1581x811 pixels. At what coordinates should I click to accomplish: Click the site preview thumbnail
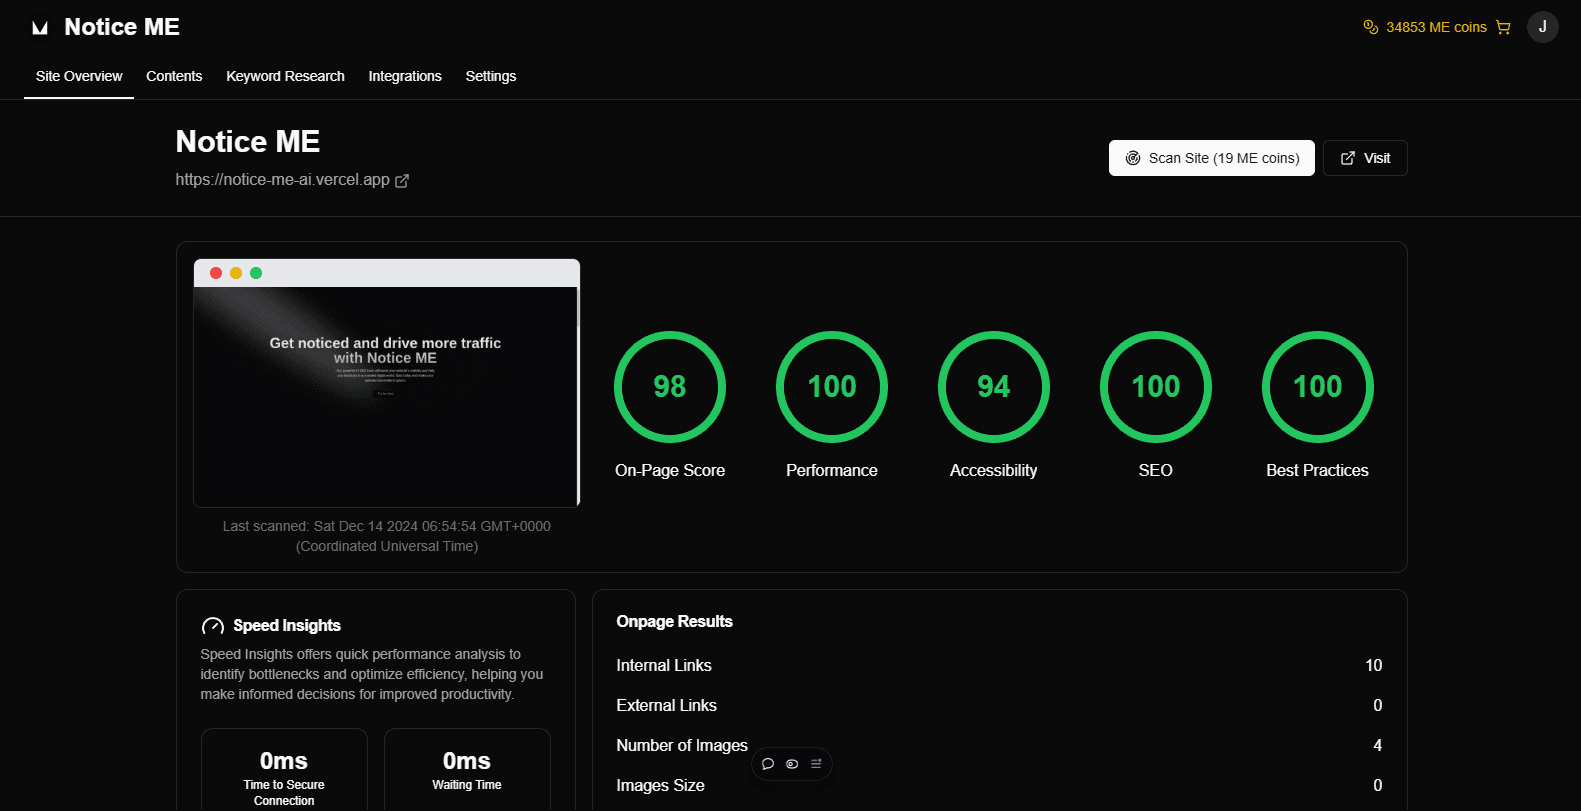387,383
